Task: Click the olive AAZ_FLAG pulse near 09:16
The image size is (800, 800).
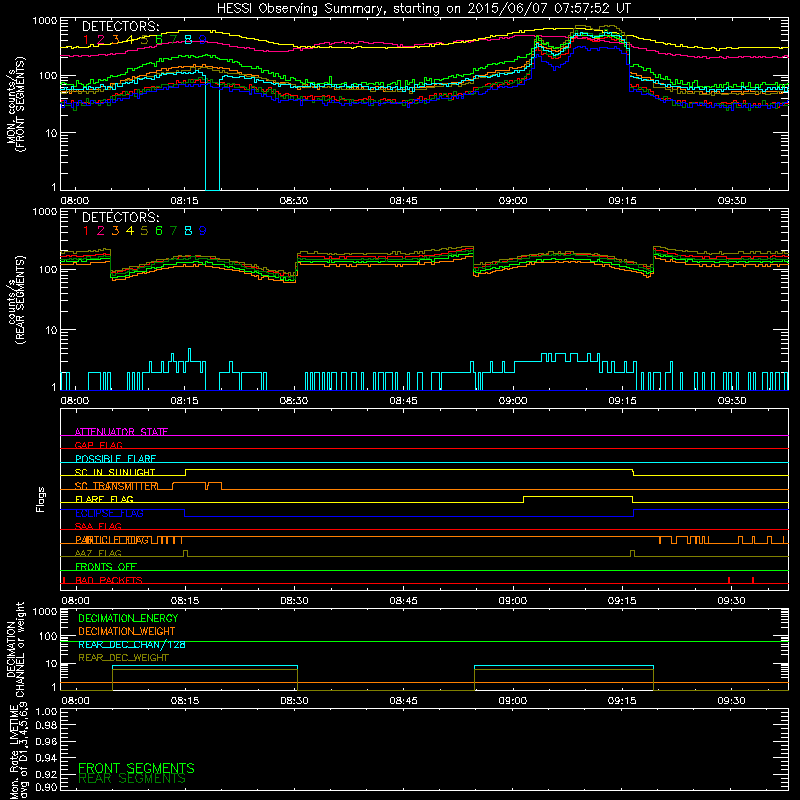Action: [633, 553]
